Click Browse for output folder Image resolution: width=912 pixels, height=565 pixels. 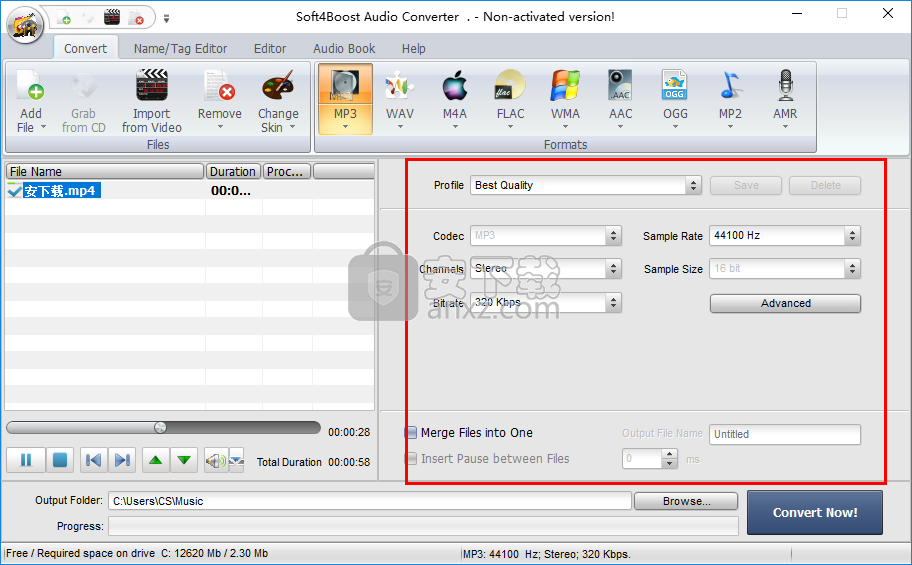[686, 501]
